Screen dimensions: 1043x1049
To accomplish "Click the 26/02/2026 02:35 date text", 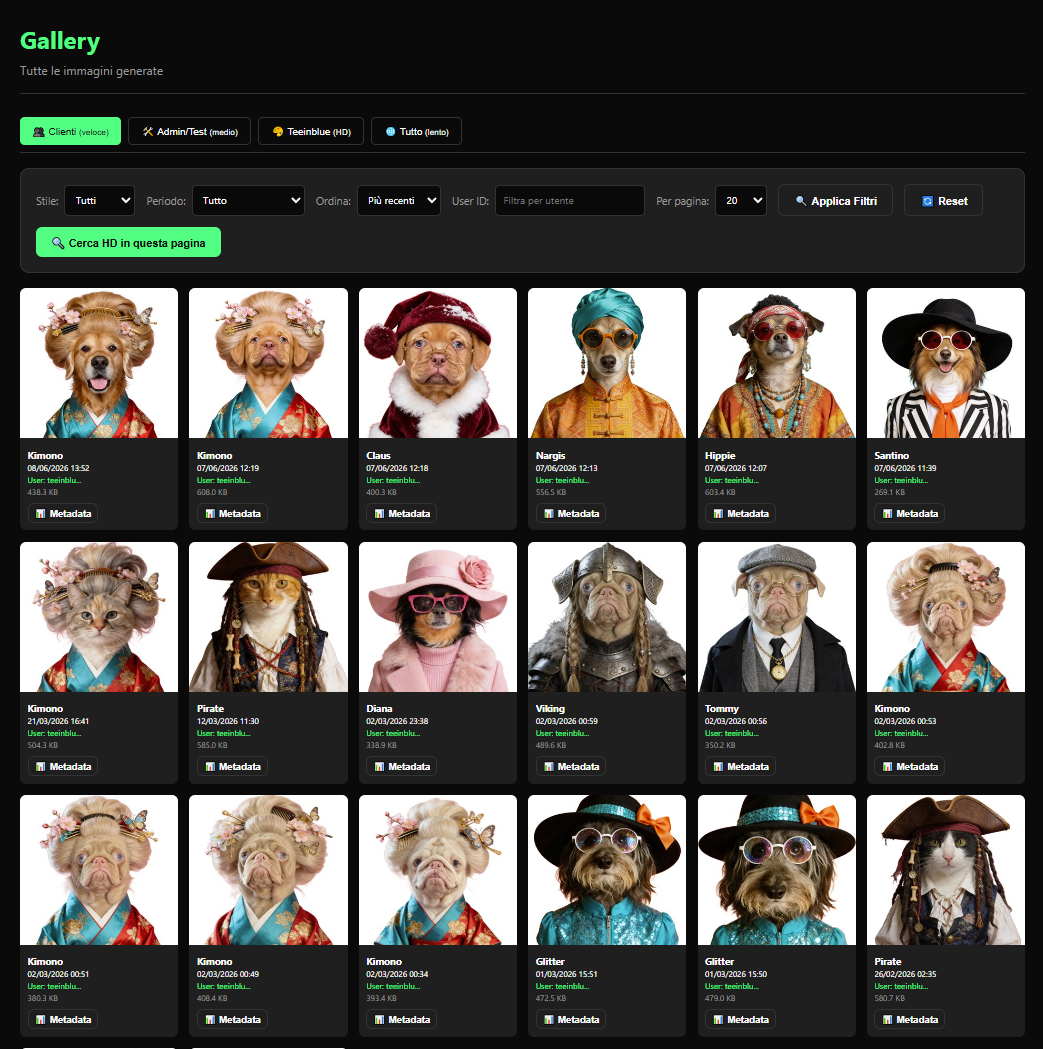I will coord(905,974).
